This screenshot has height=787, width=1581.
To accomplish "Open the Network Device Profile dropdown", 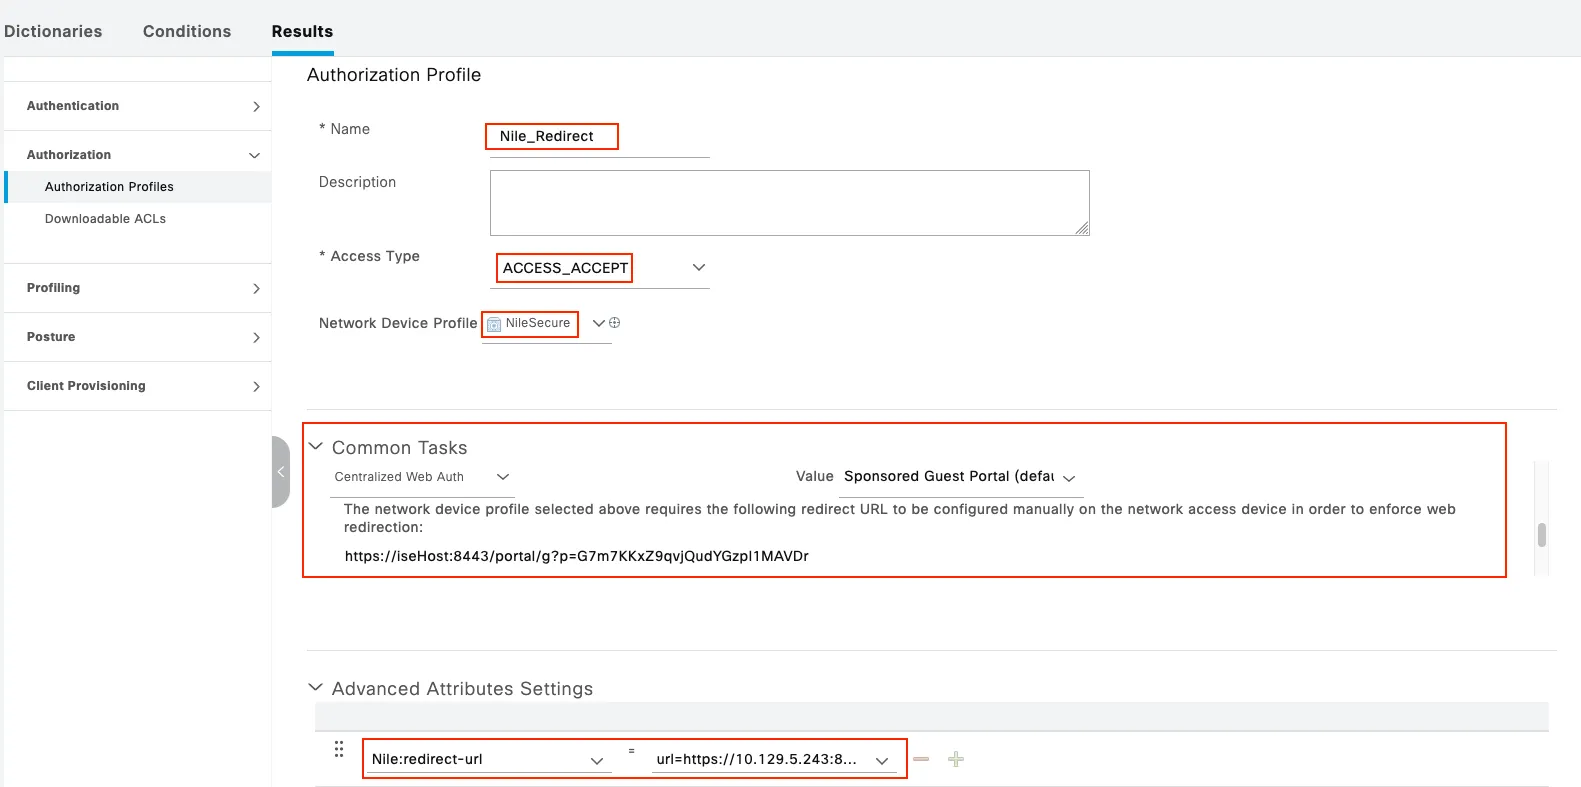I will [x=599, y=323].
